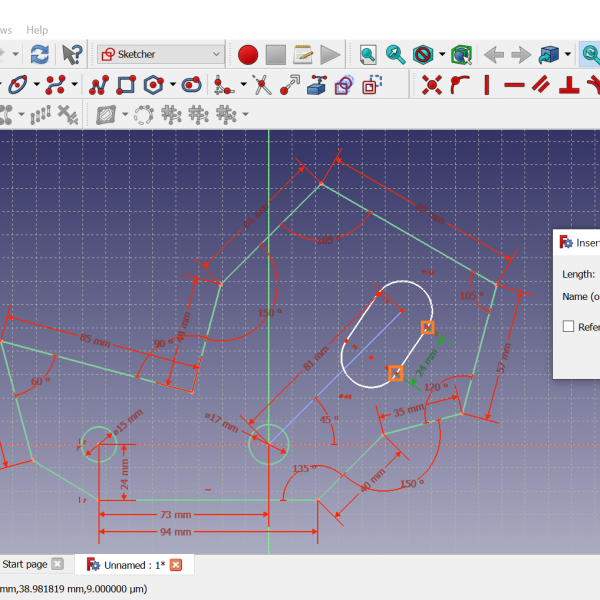600x600 pixels.
Task: Tick the Reference checkbox in the dialog
Action: [569, 326]
